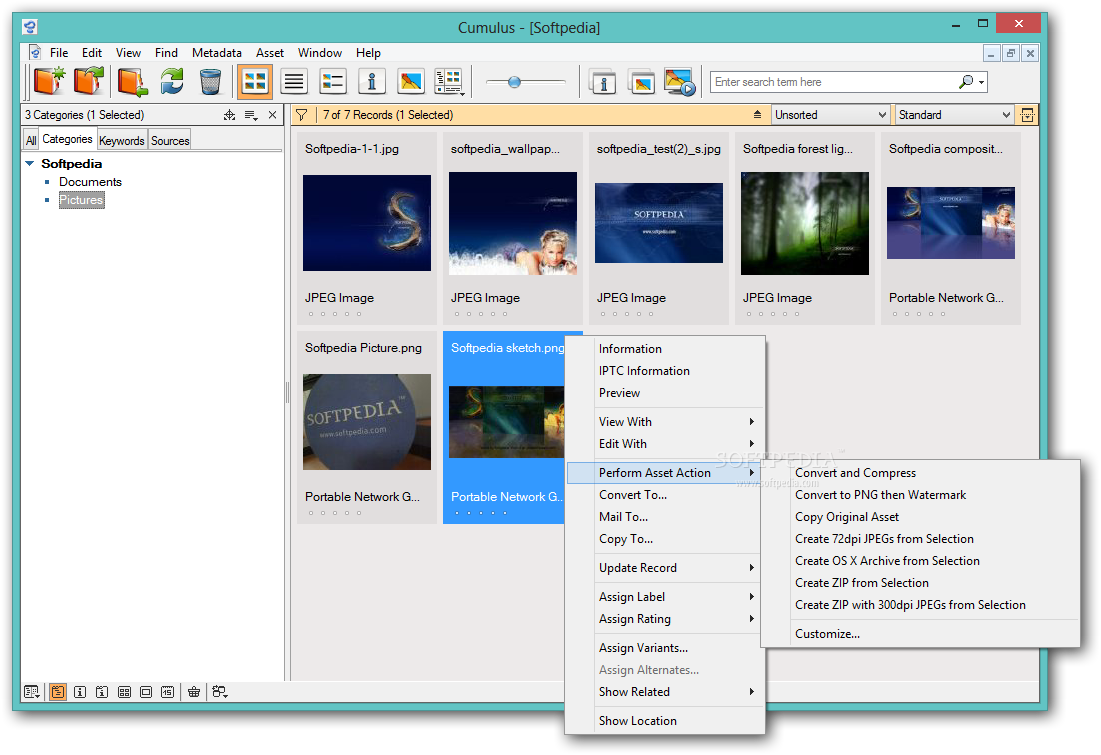The image size is (1101, 755).
Task: Select the Pictures category
Action: click(81, 200)
